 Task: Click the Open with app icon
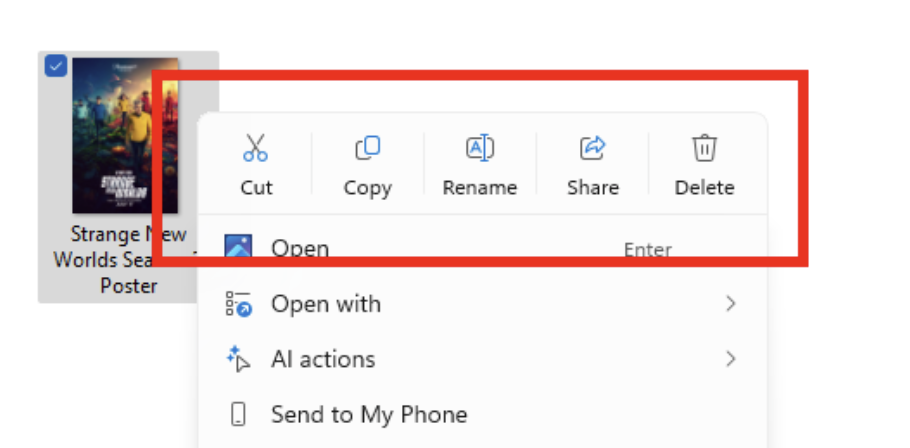pyautogui.click(x=238, y=304)
